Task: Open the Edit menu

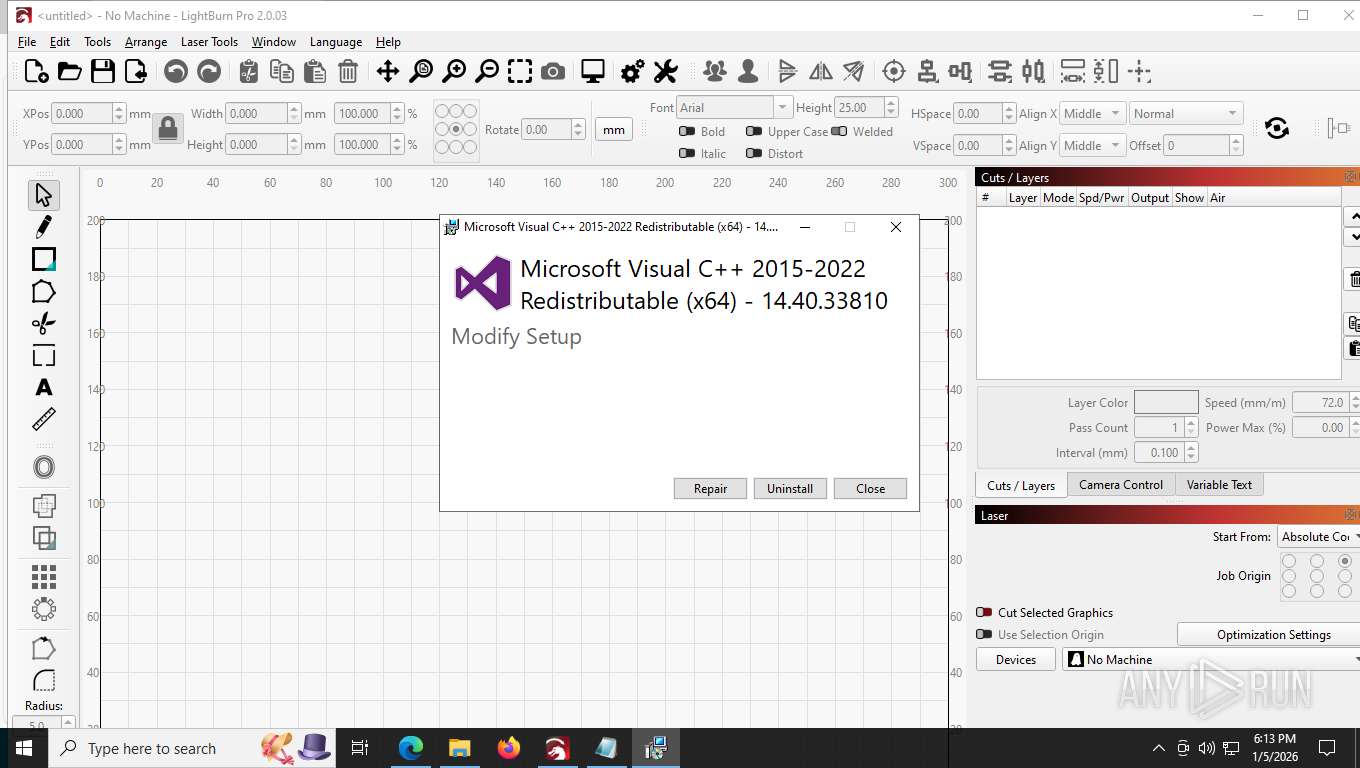Action: [60, 41]
